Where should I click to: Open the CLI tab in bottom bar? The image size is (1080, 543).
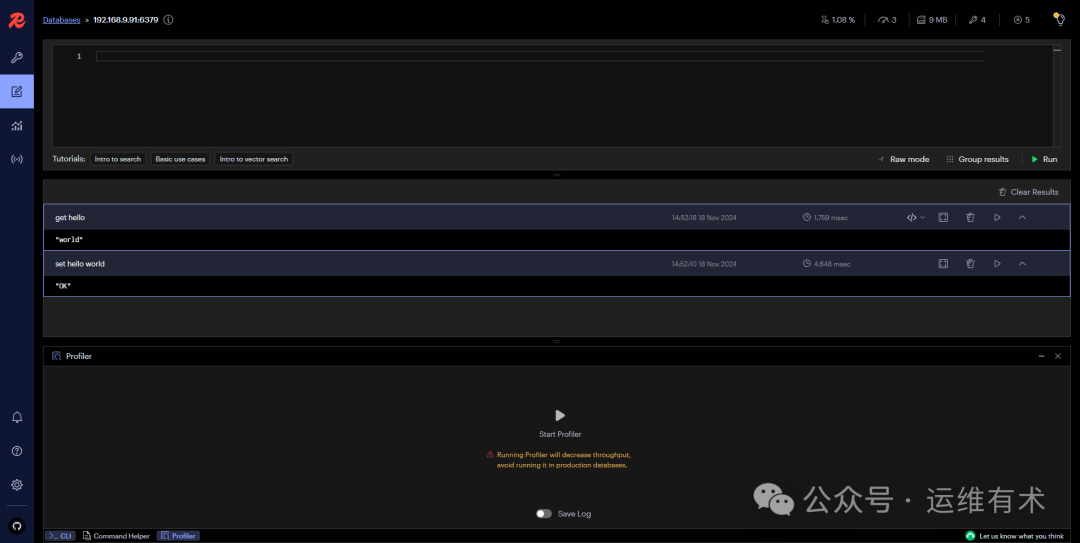[x=61, y=535]
